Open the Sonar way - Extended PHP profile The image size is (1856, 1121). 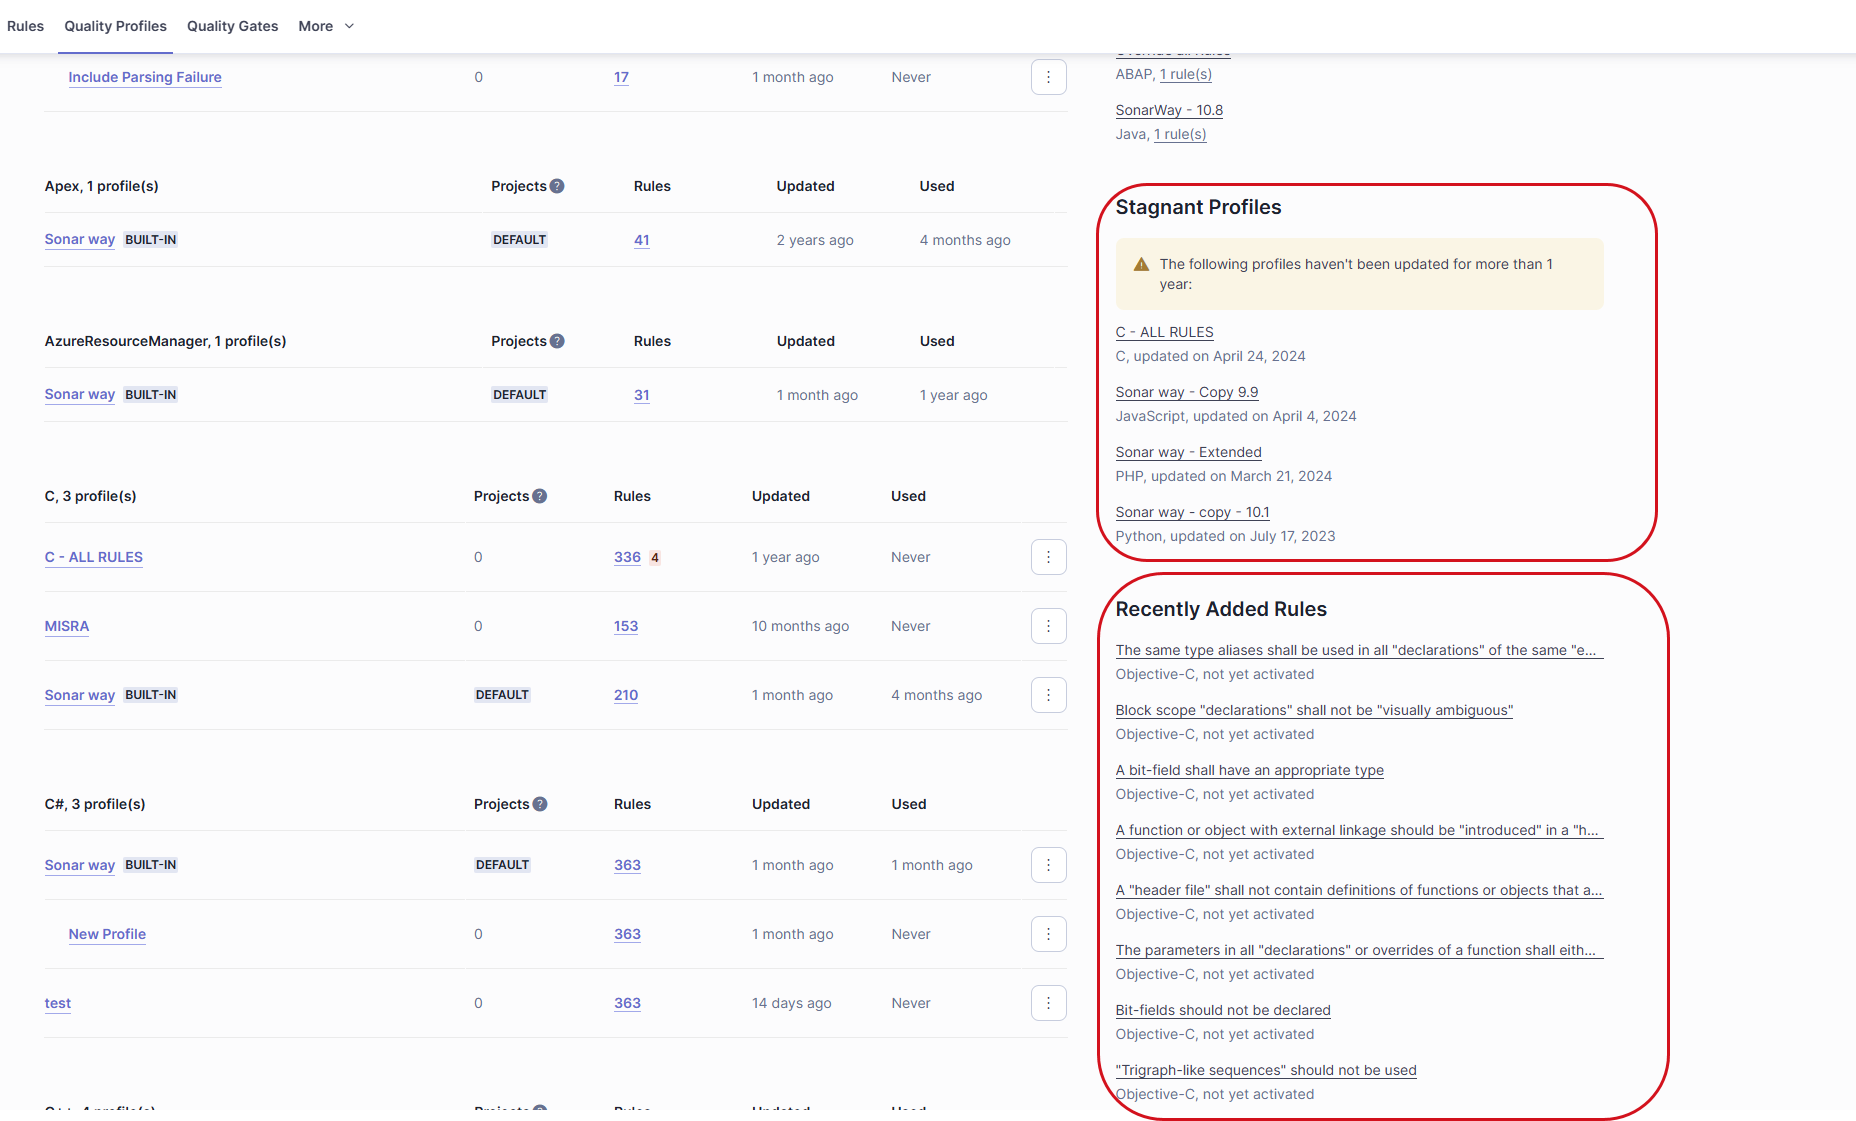pos(1188,452)
